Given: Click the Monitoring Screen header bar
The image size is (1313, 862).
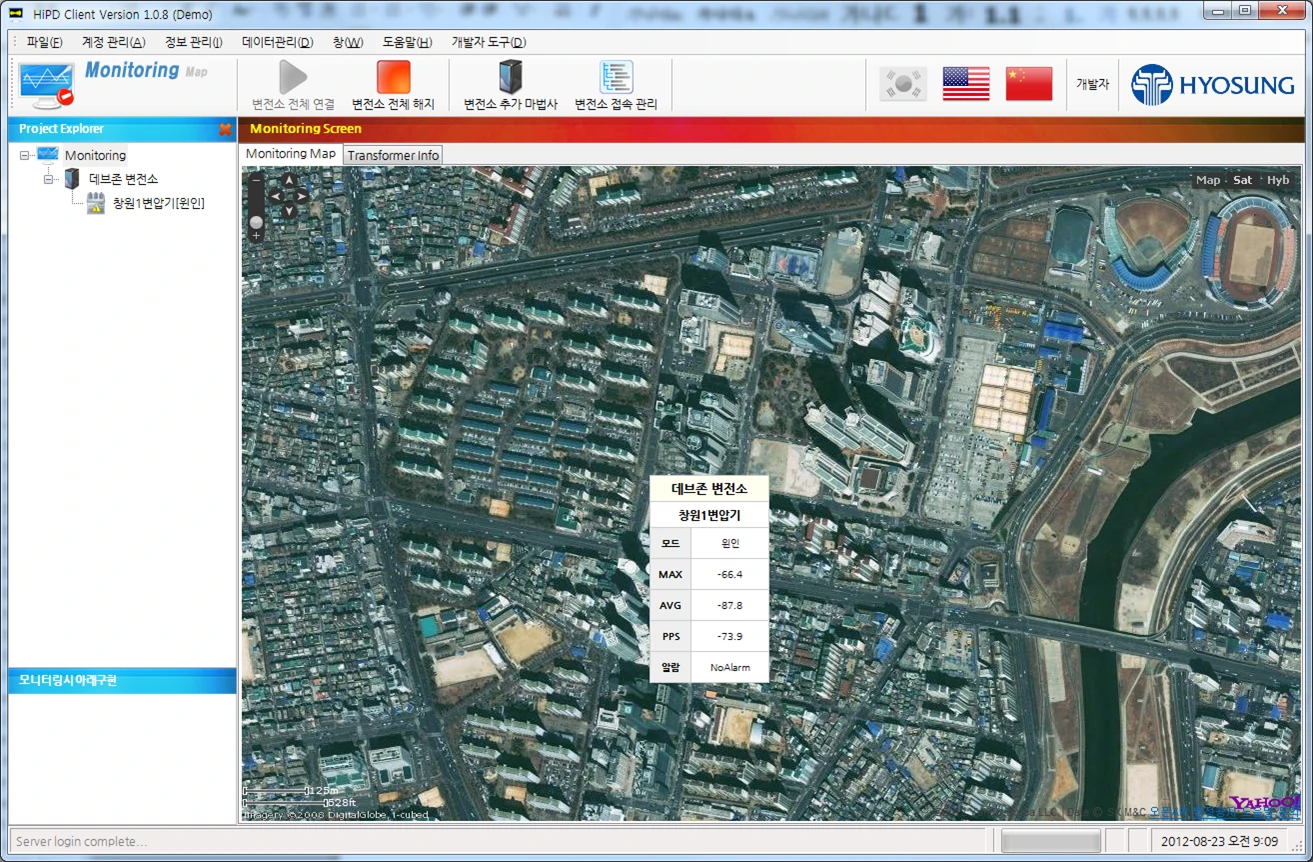Looking at the screenshot, I should click(x=772, y=129).
